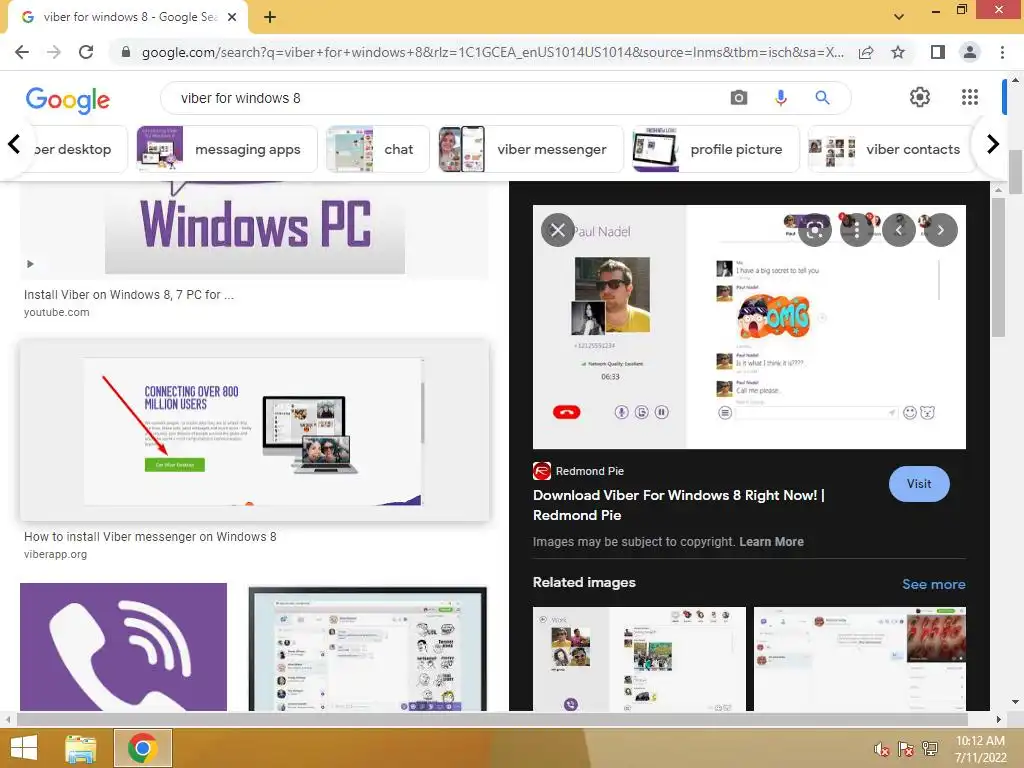The width and height of the screenshot is (1024, 768).
Task: Open second related image thumbnail
Action: click(859, 659)
